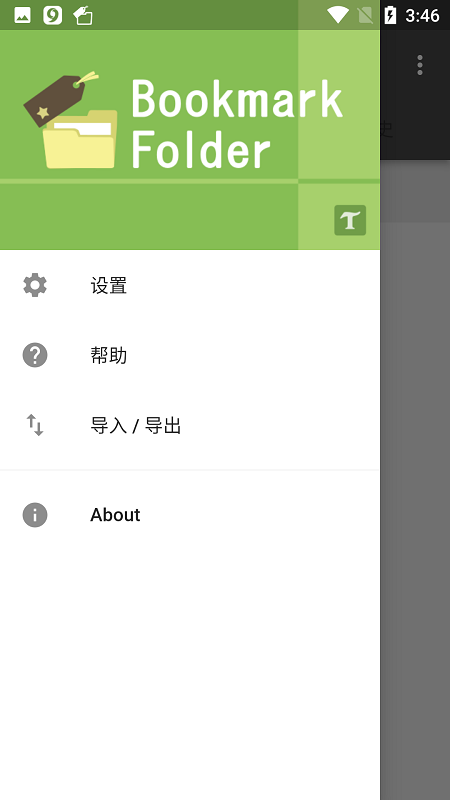Click the settings gear icon
This screenshot has width=450, height=800.
(35, 285)
